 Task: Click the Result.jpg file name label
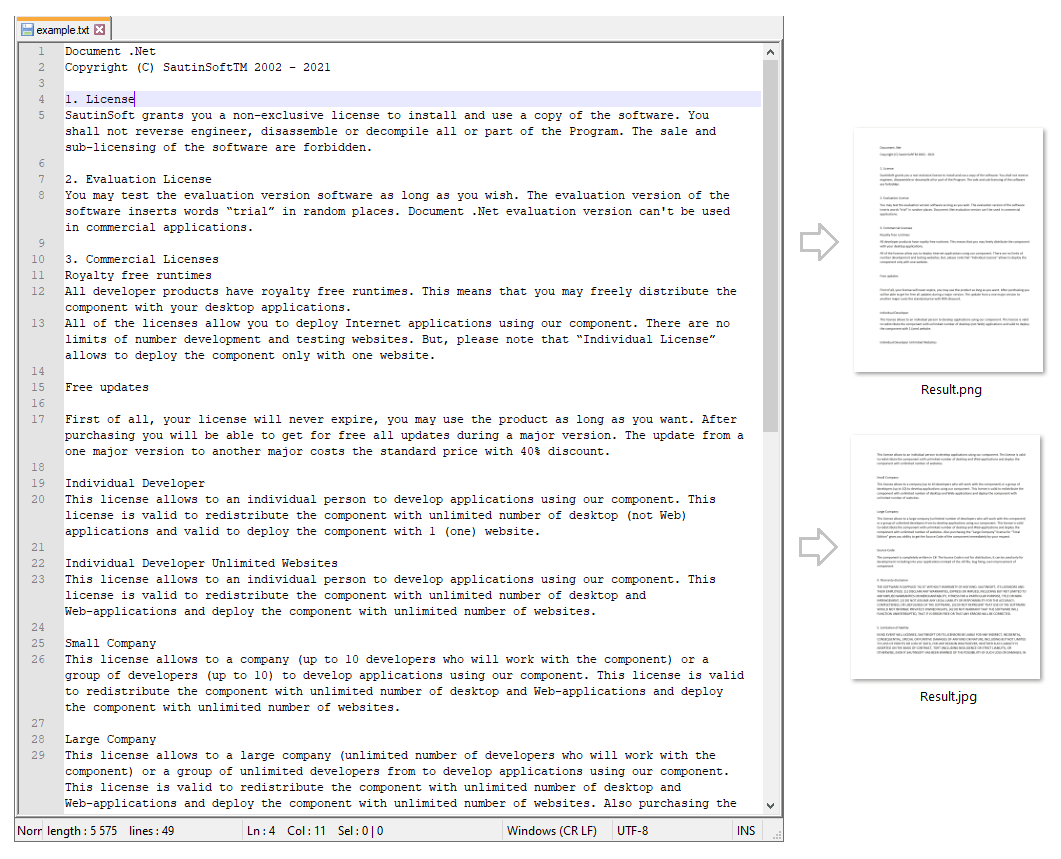[x=948, y=696]
